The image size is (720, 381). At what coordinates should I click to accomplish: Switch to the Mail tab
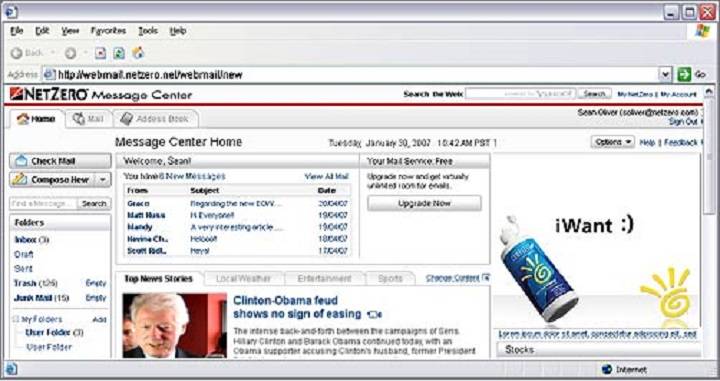(x=88, y=119)
